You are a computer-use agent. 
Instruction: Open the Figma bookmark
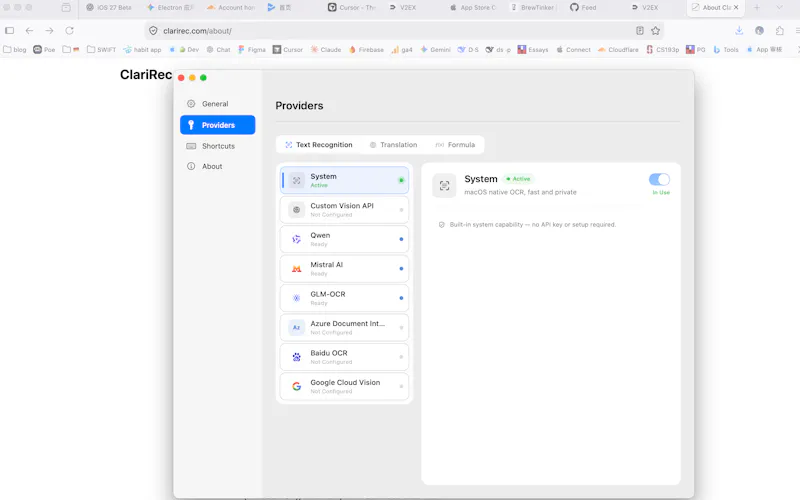252,49
